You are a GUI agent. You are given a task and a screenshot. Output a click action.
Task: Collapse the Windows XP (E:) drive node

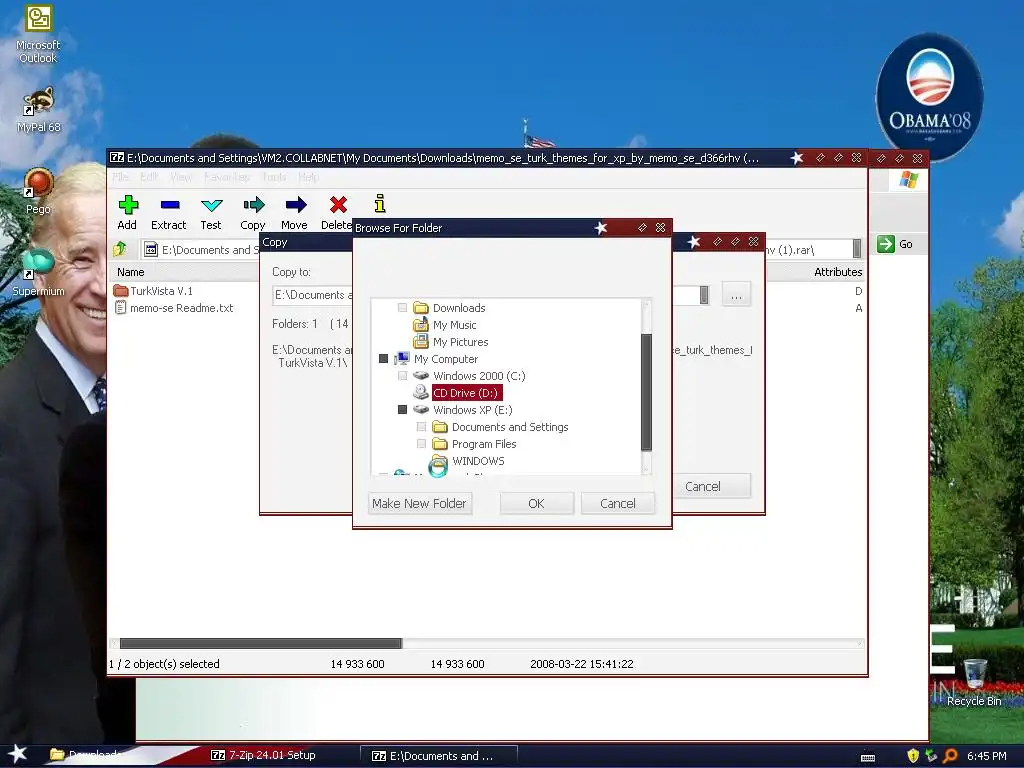pyautogui.click(x=402, y=409)
